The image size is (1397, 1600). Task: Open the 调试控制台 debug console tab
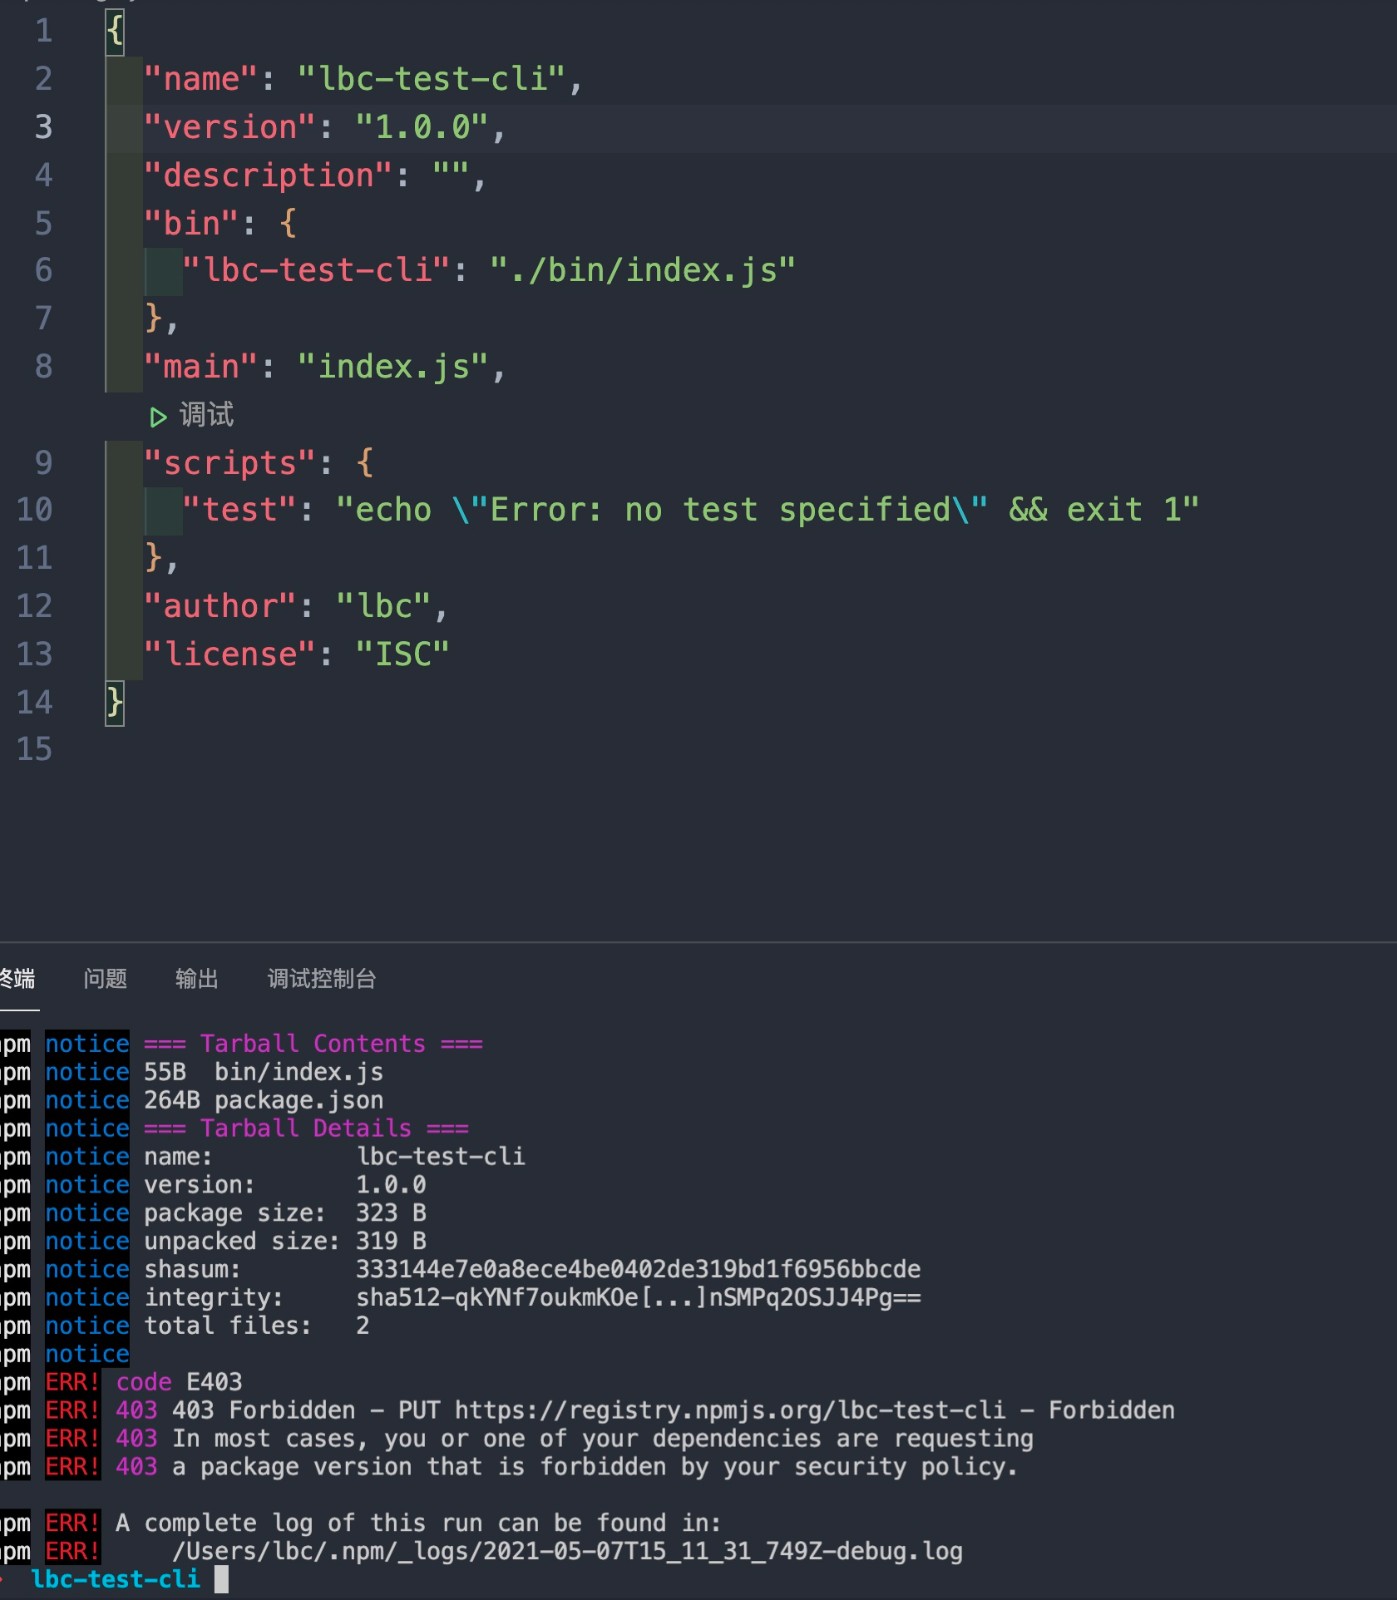[321, 979]
